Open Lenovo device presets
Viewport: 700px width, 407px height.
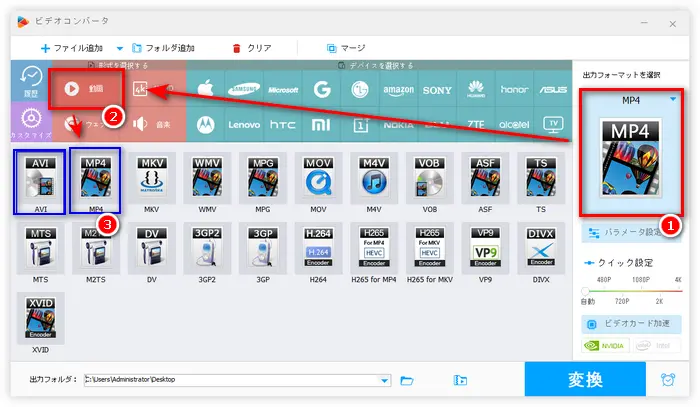click(x=244, y=124)
